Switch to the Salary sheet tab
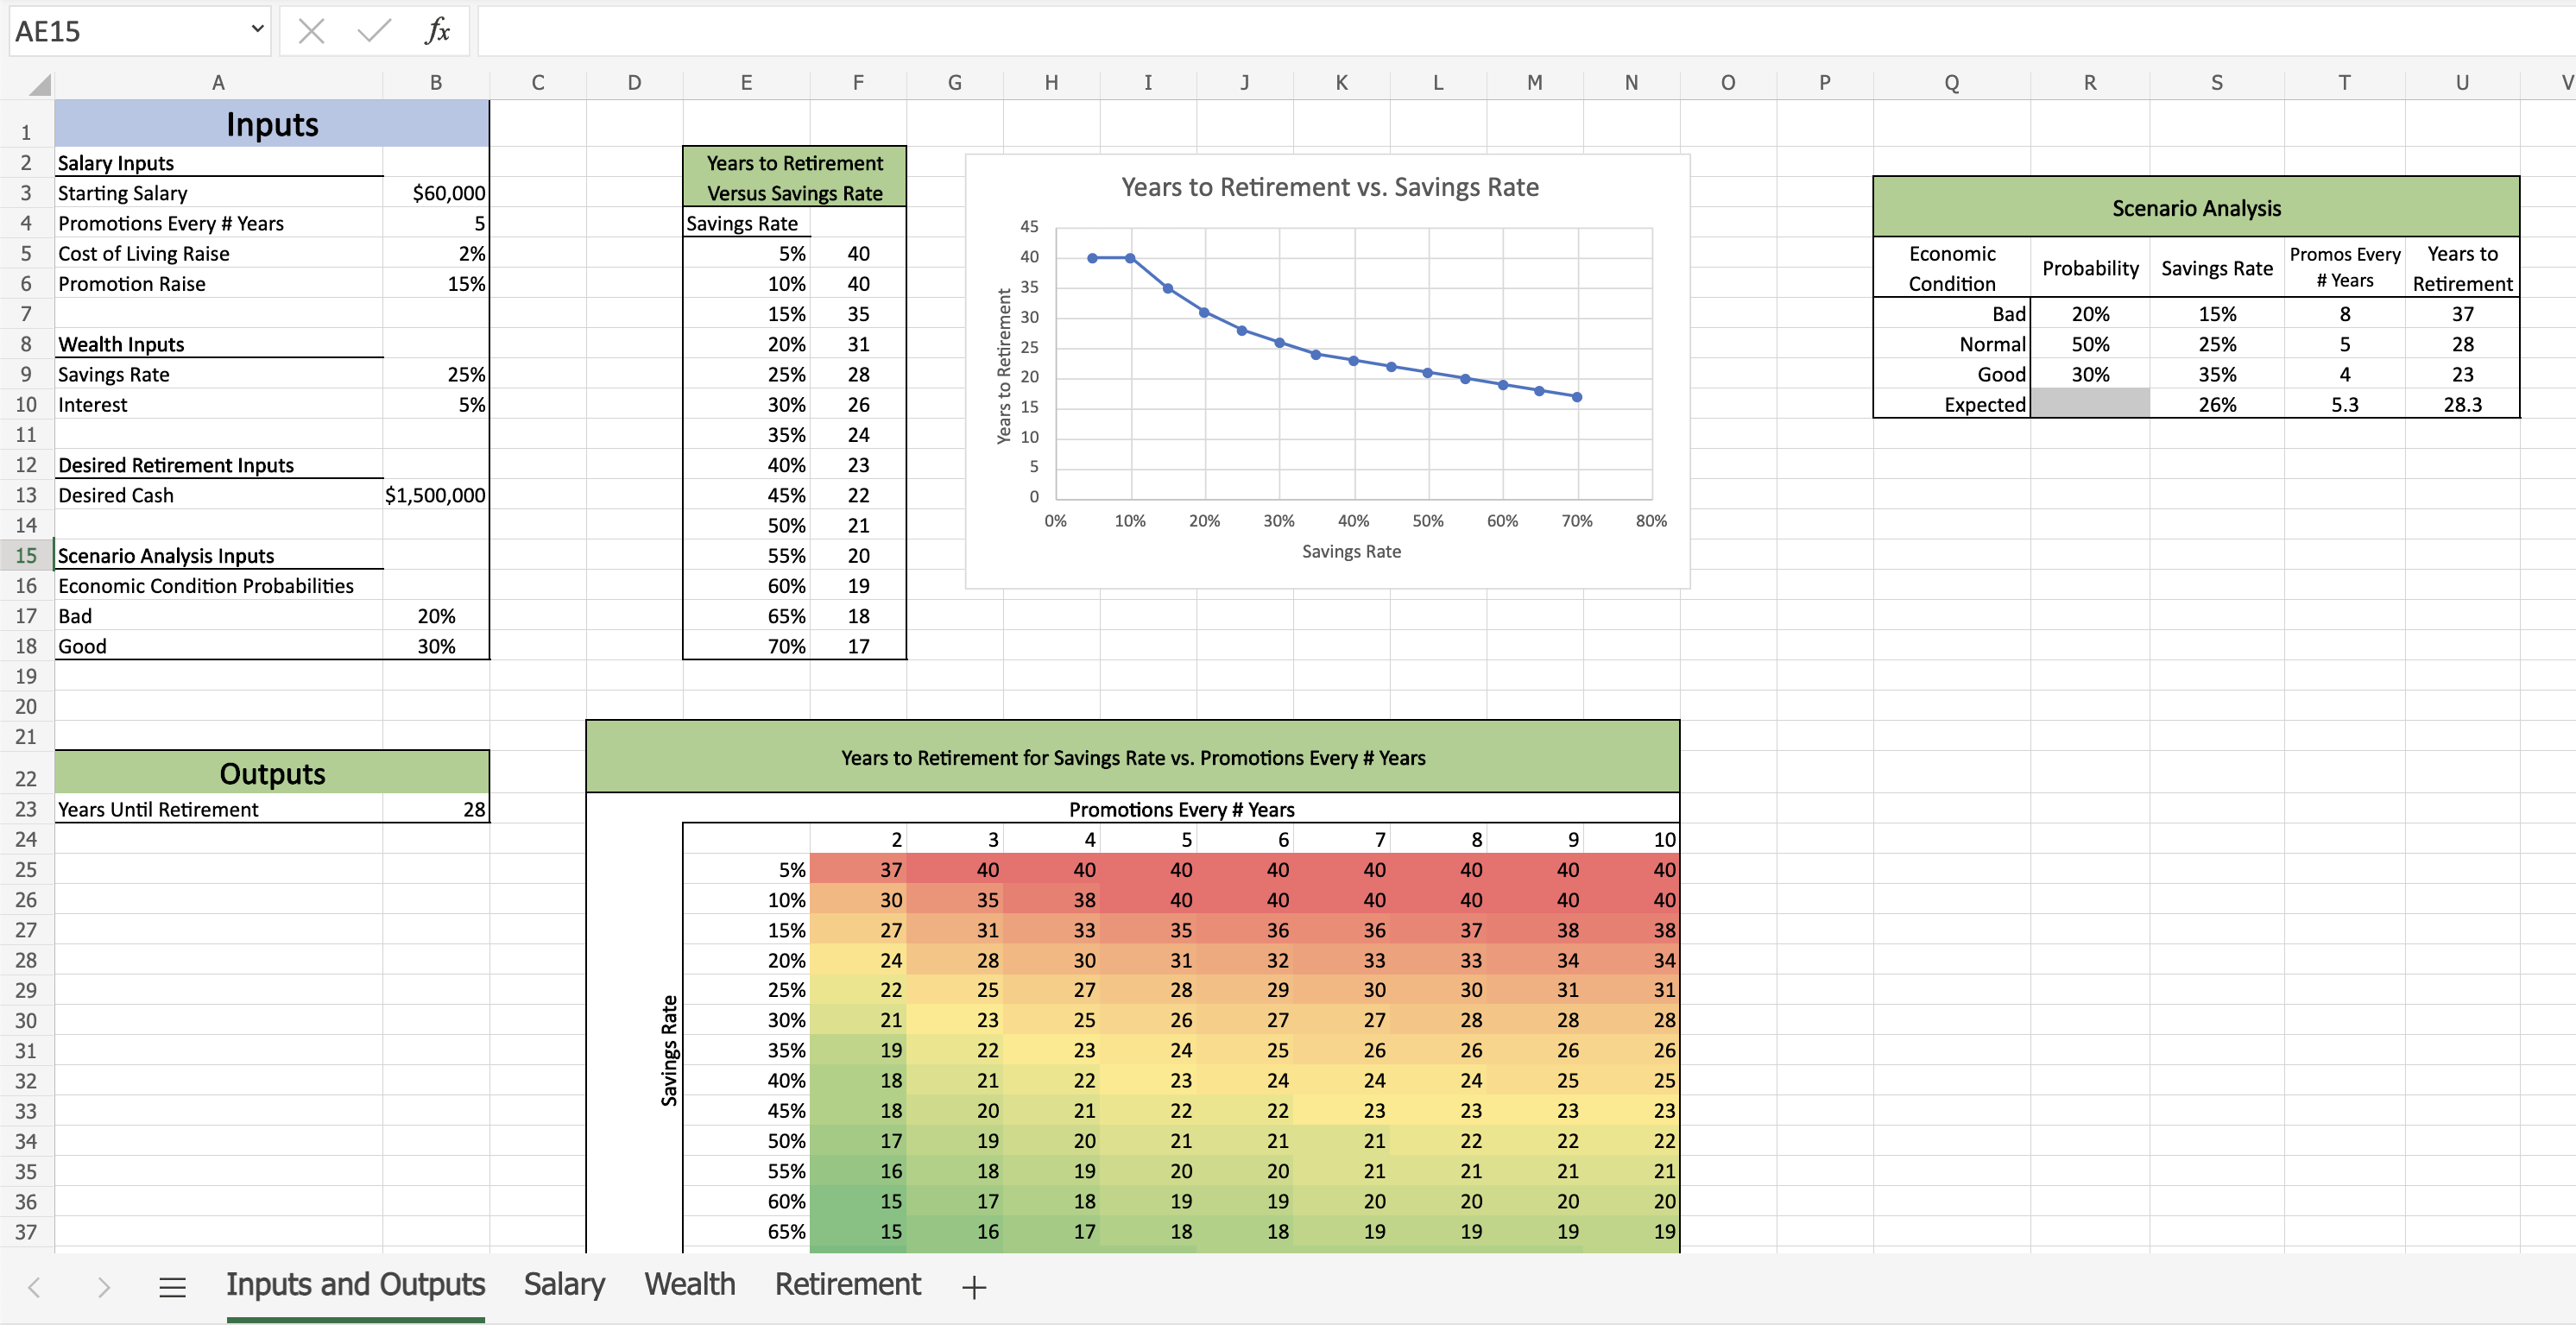This screenshot has height=1331, width=2576. click(564, 1284)
